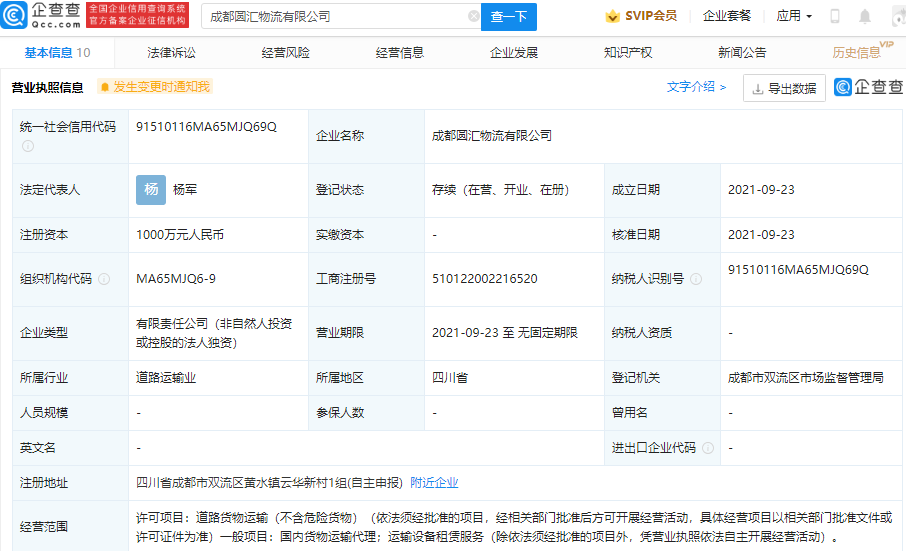Expand the 应用 dropdown menu
The image size is (906, 551).
pyautogui.click(x=794, y=17)
